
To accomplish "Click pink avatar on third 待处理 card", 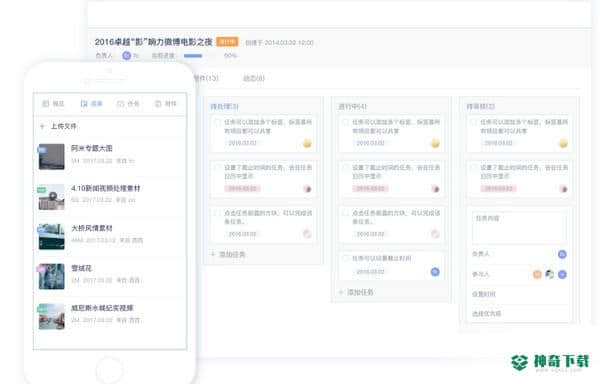I will click(x=307, y=234).
